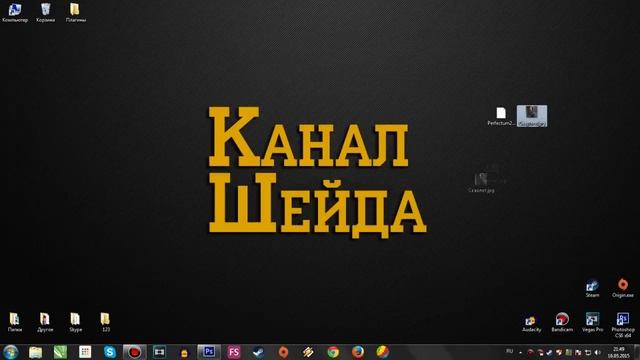This screenshot has height=360, width=640.
Task: Select the Perfectum2 file icon on desktop
Action: (501, 116)
